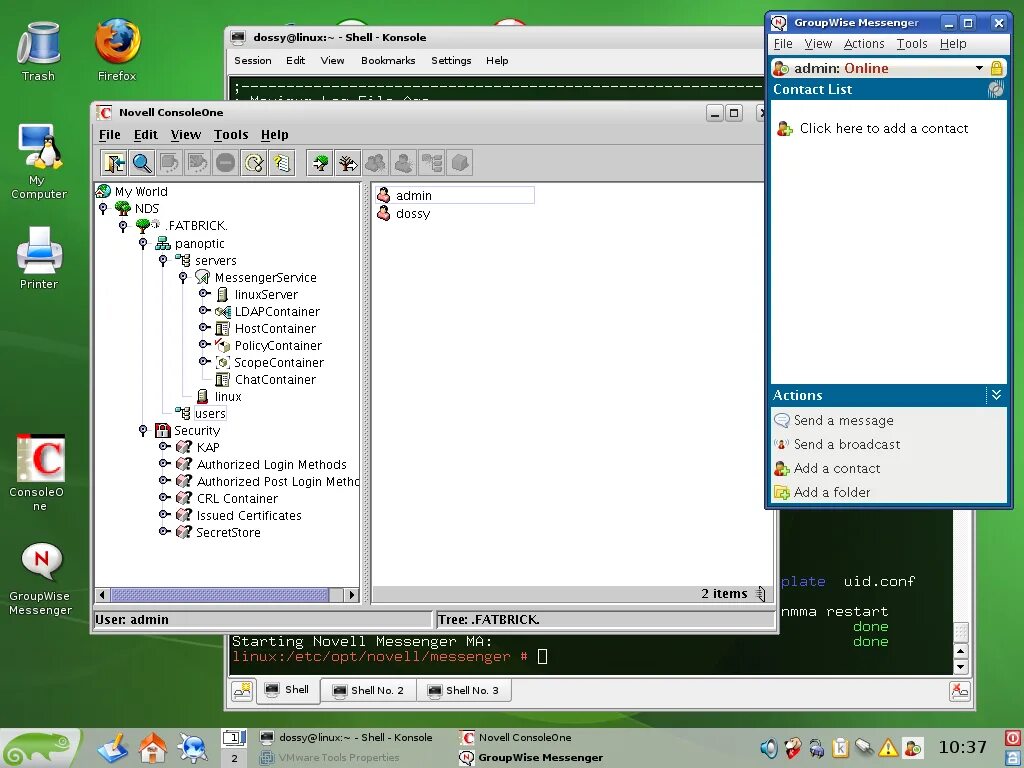Open Trash icon on desktop
This screenshot has height=768, width=1024.
point(39,52)
